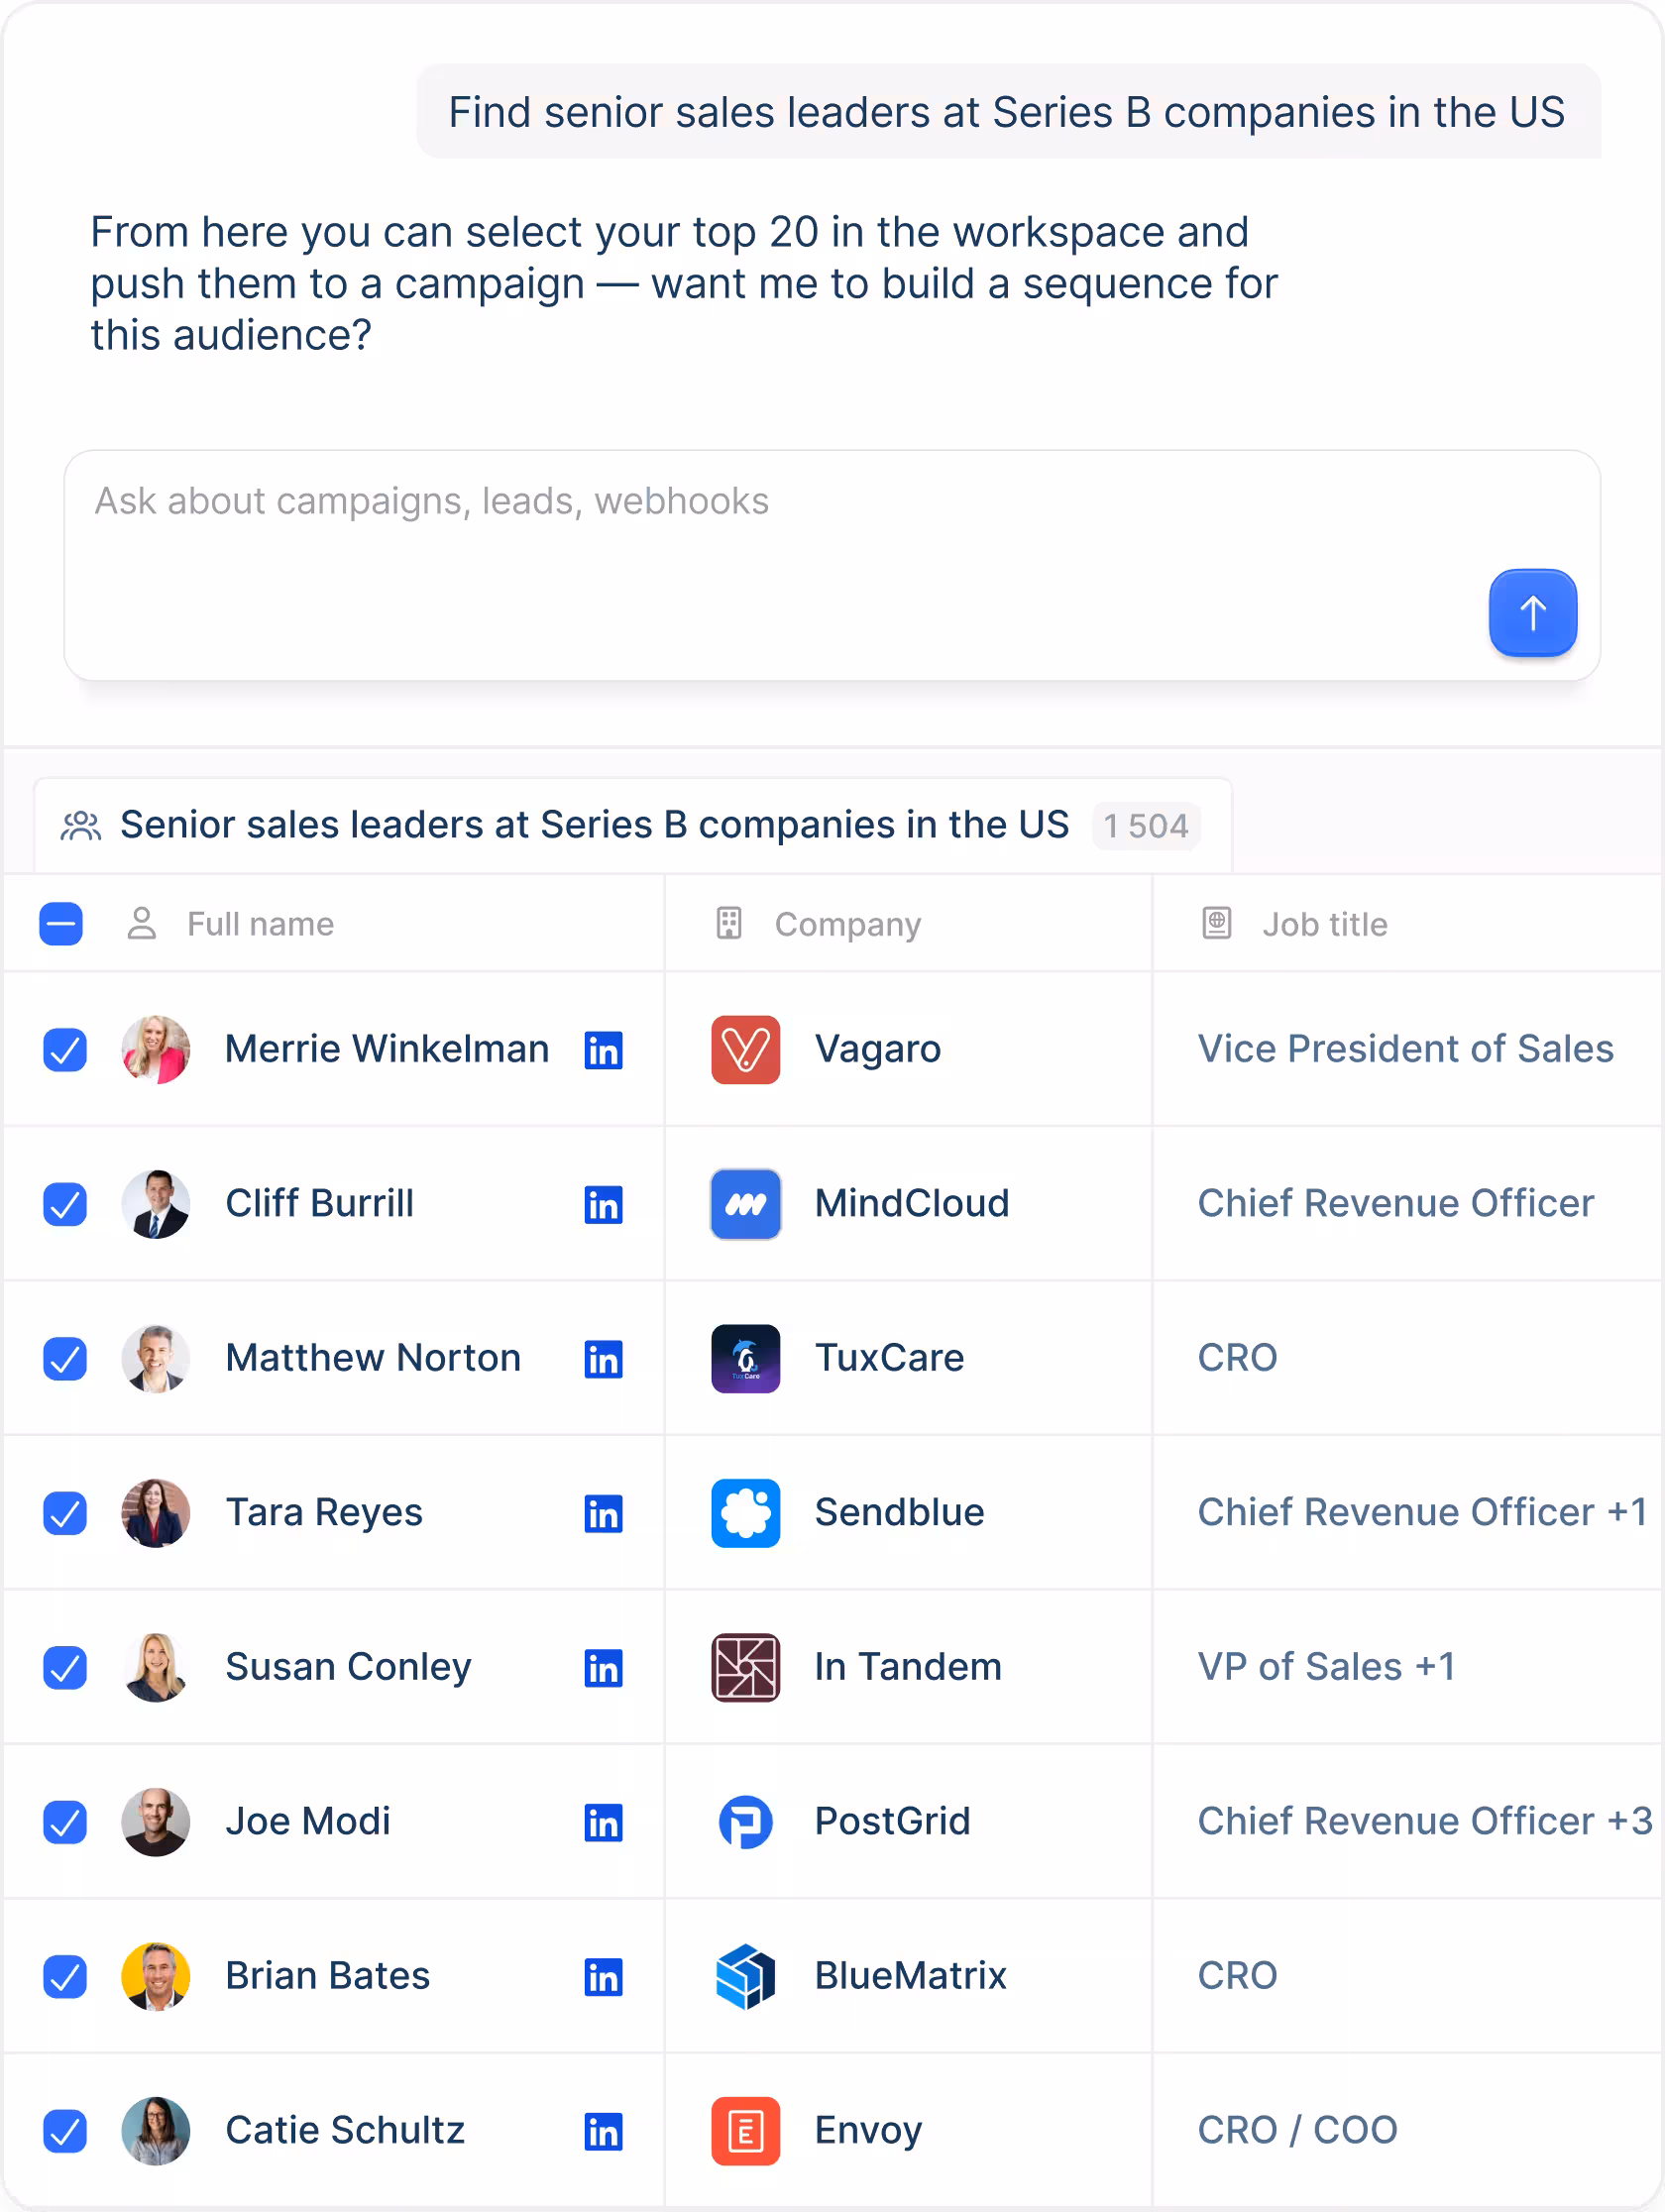Uncheck Matthew Norton's row checkbox
Image resolution: width=1665 pixels, height=2212 pixels.
coord(65,1359)
